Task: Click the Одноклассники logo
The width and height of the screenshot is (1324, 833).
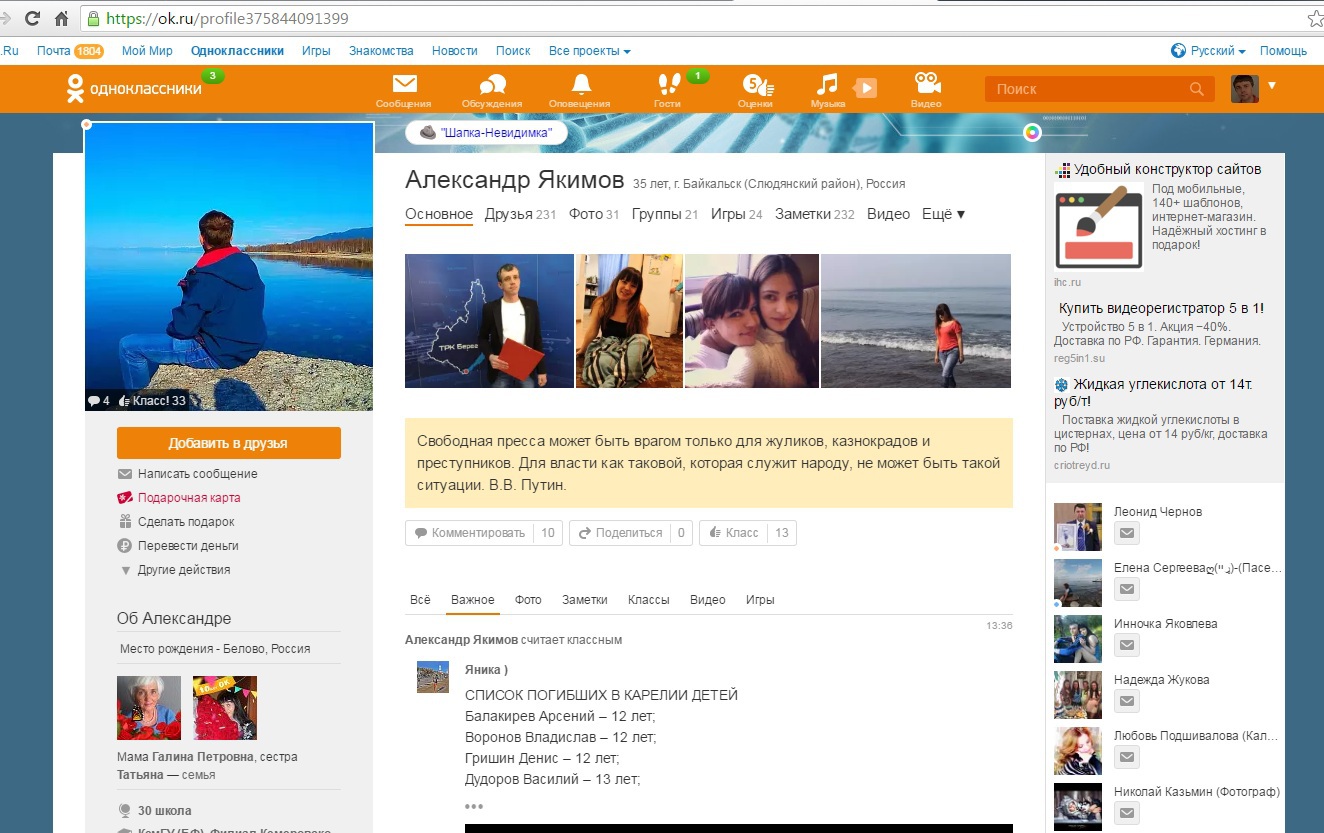Action: point(134,89)
